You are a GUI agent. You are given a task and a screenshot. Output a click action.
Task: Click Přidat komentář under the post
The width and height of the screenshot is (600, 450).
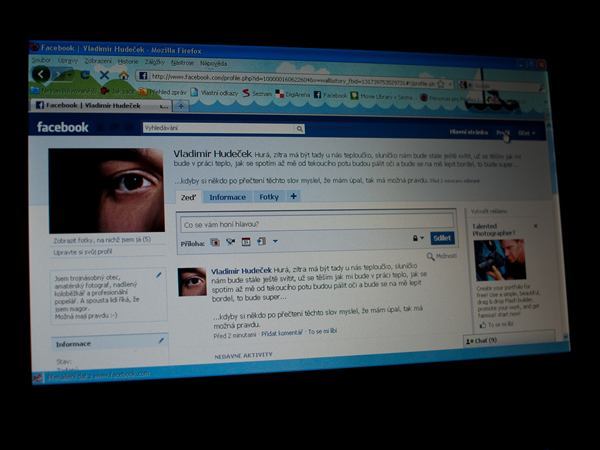[282, 333]
